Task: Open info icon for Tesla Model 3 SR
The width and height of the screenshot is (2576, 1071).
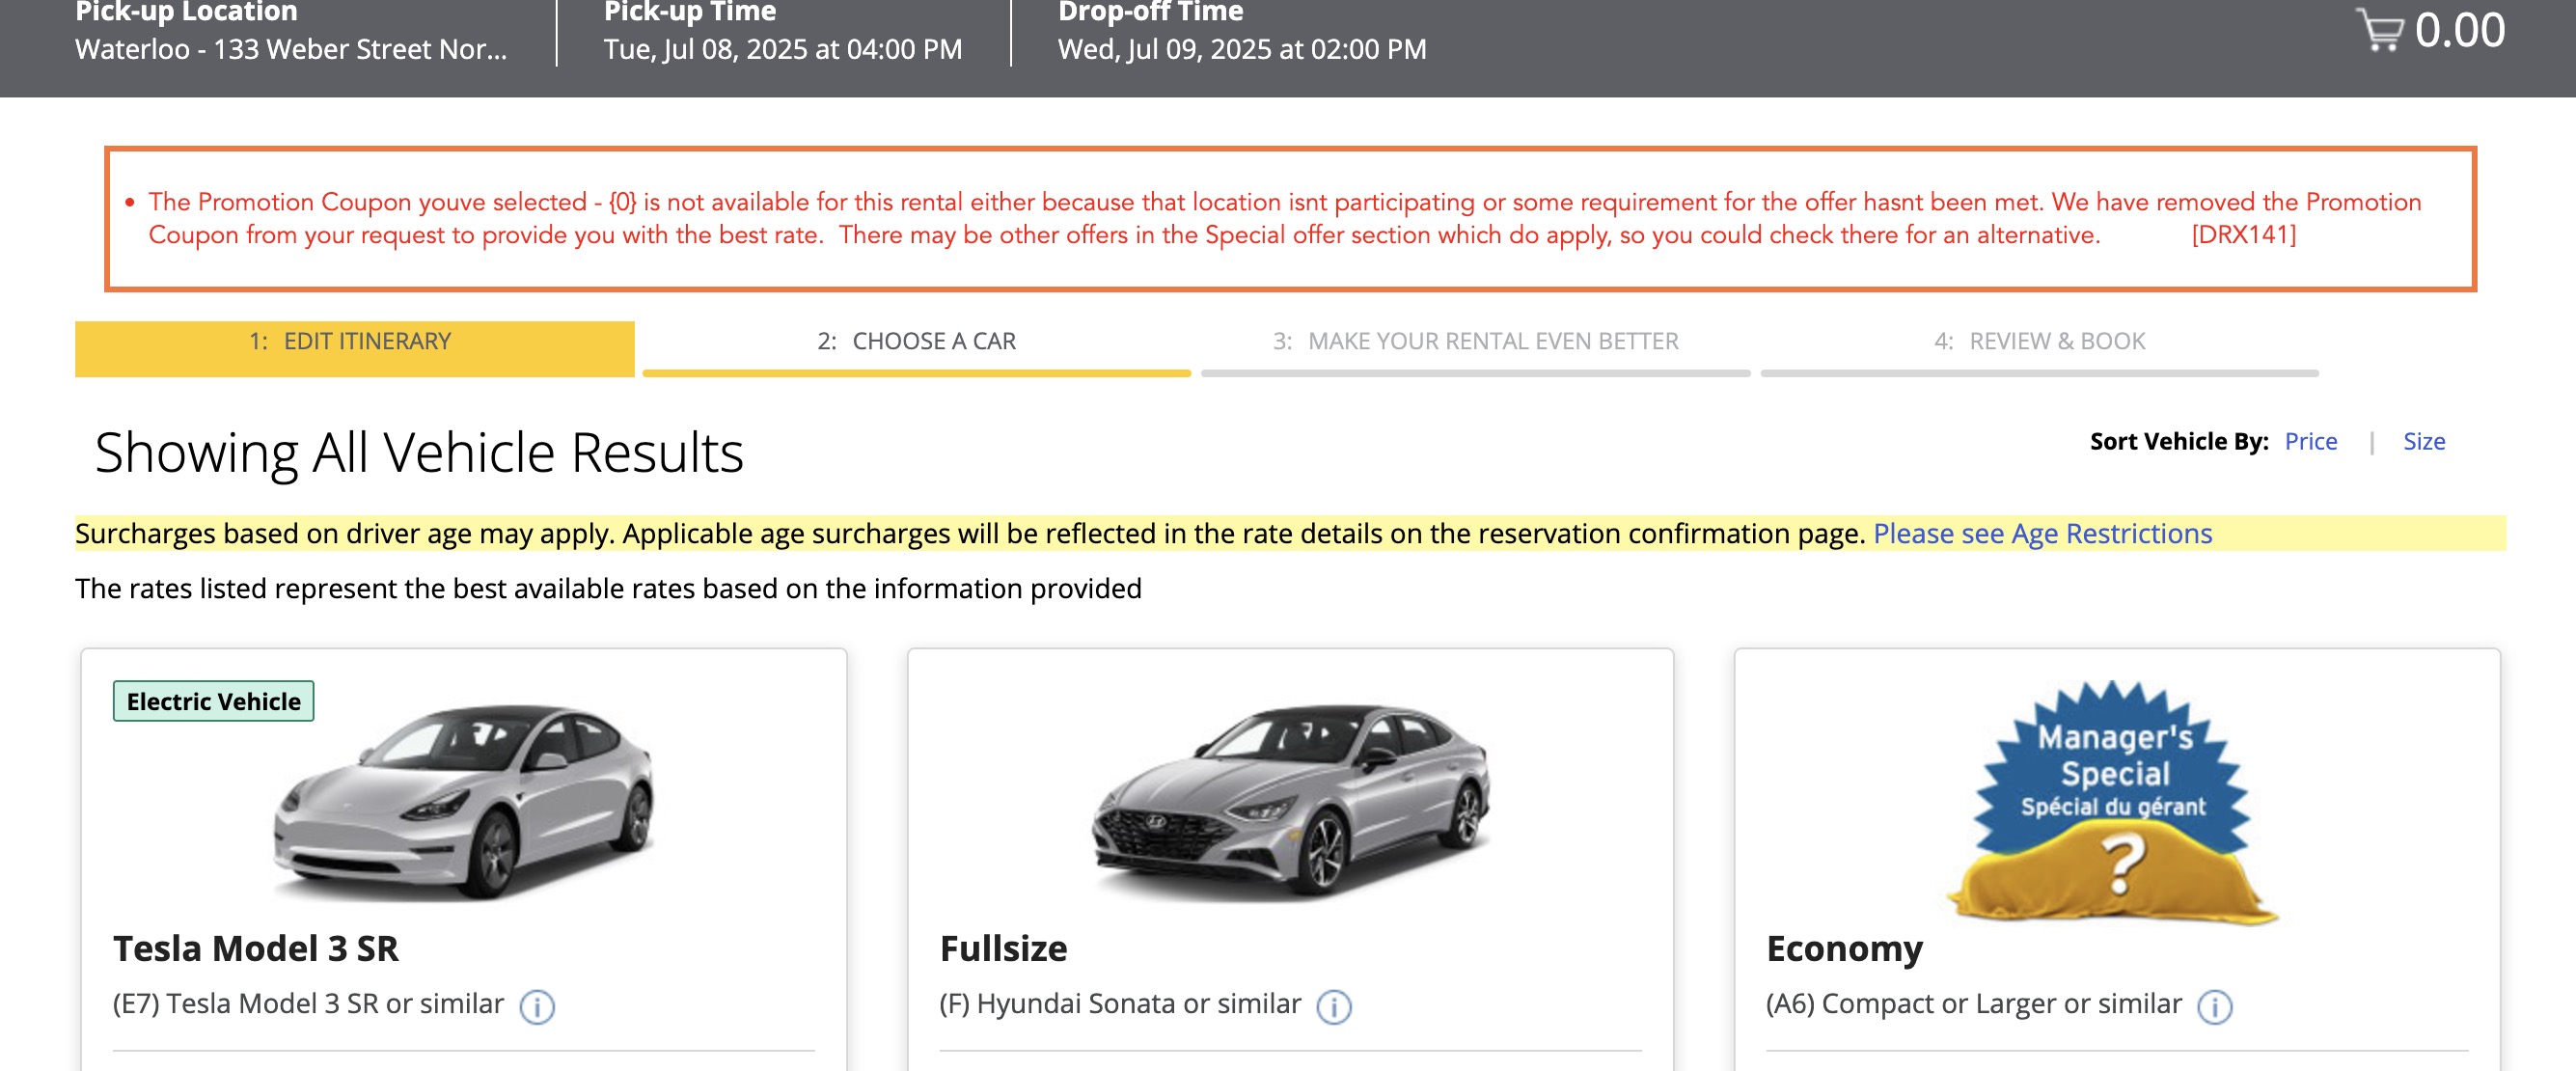Action: [x=537, y=1006]
